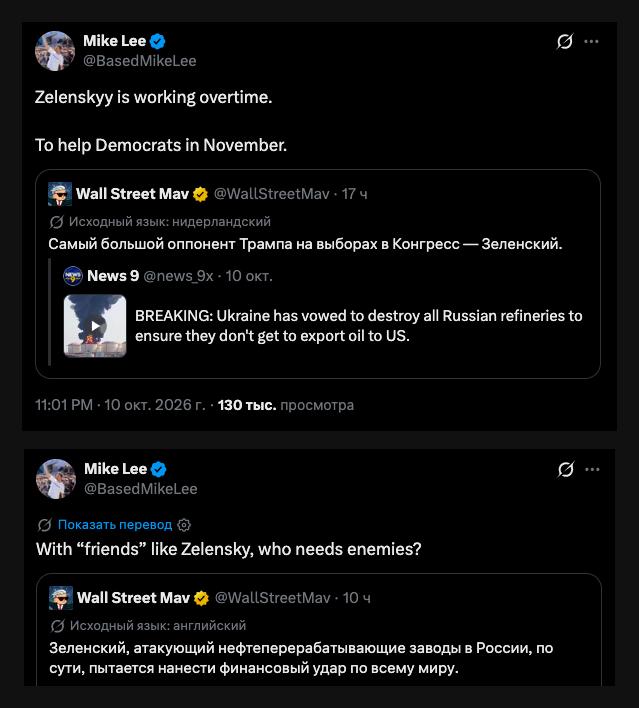Viewport: 639px width, 708px height.
Task: Click the blue verified badge in the first tweet
Action: click(x=158, y=41)
